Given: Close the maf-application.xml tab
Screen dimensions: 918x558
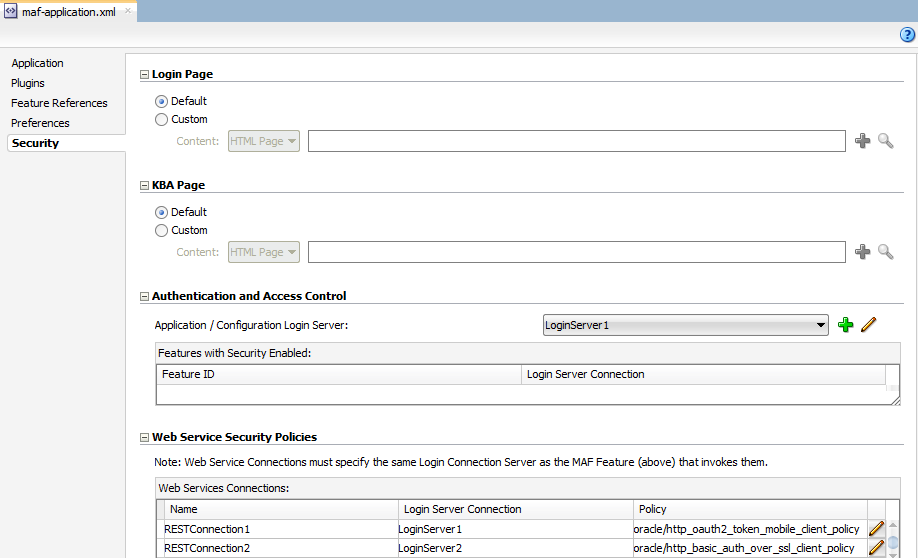Looking at the screenshot, I should click(128, 11).
